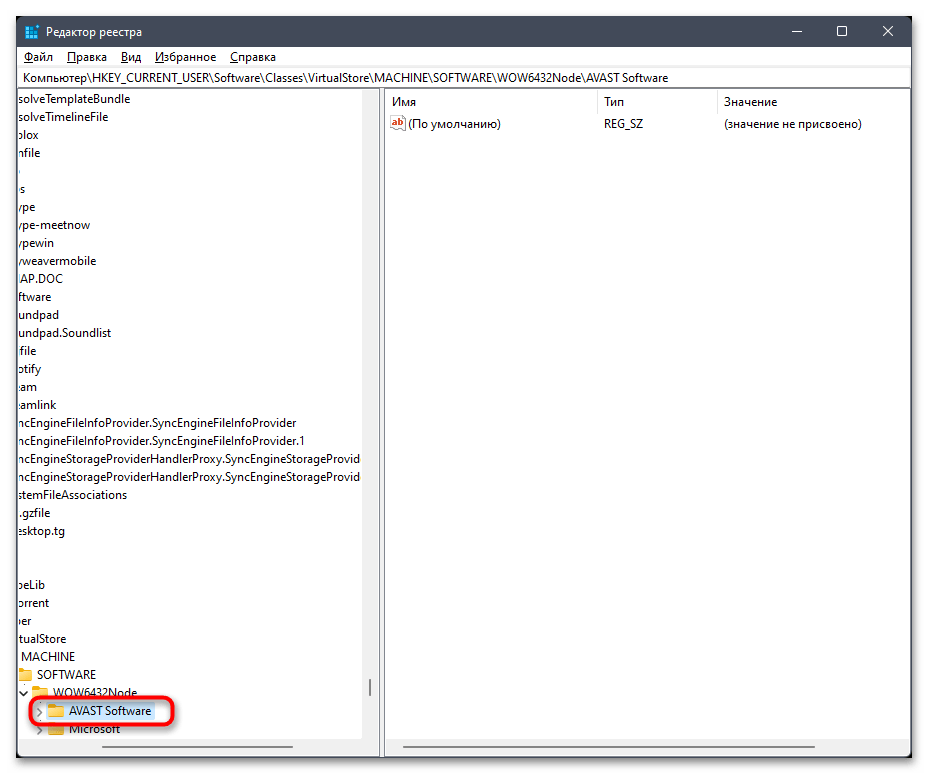
Task: Select the key ending in "tualStore"
Action: point(42,639)
